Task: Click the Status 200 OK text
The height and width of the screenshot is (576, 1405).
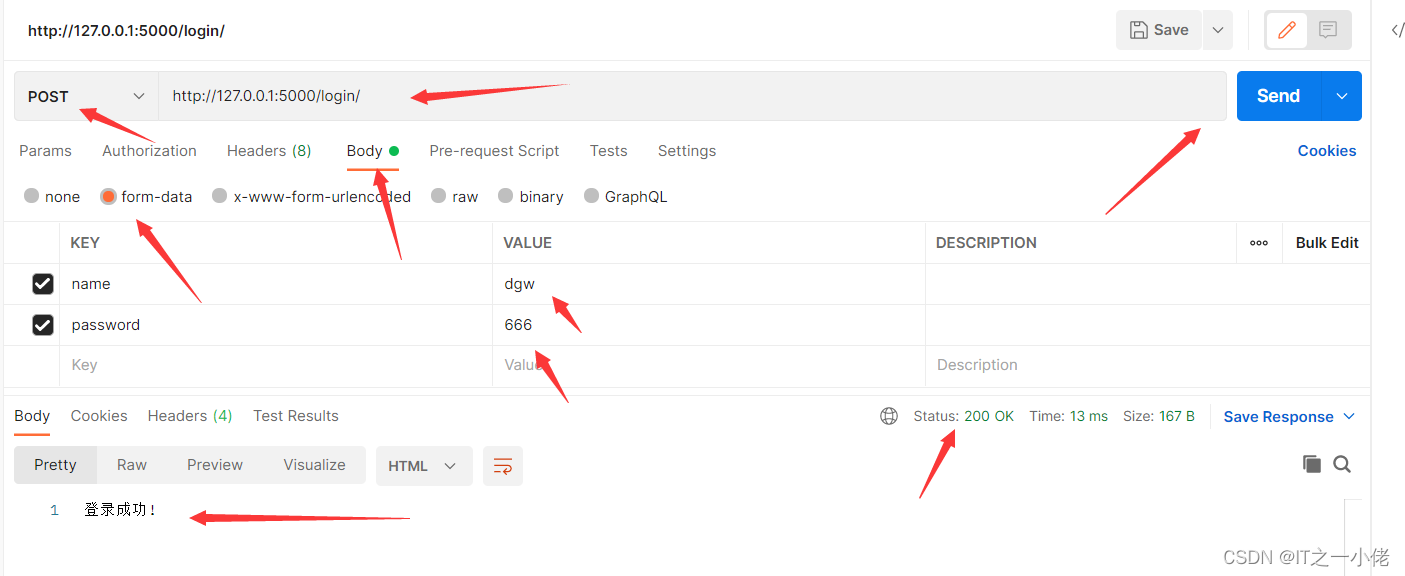Action: tap(963, 416)
